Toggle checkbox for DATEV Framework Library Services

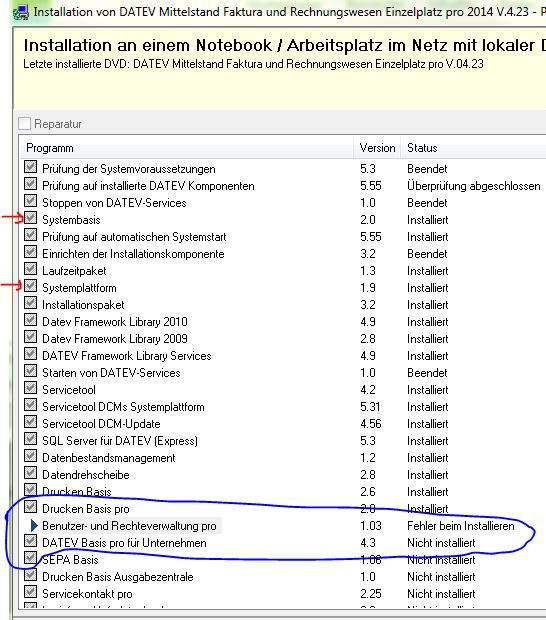point(30,354)
